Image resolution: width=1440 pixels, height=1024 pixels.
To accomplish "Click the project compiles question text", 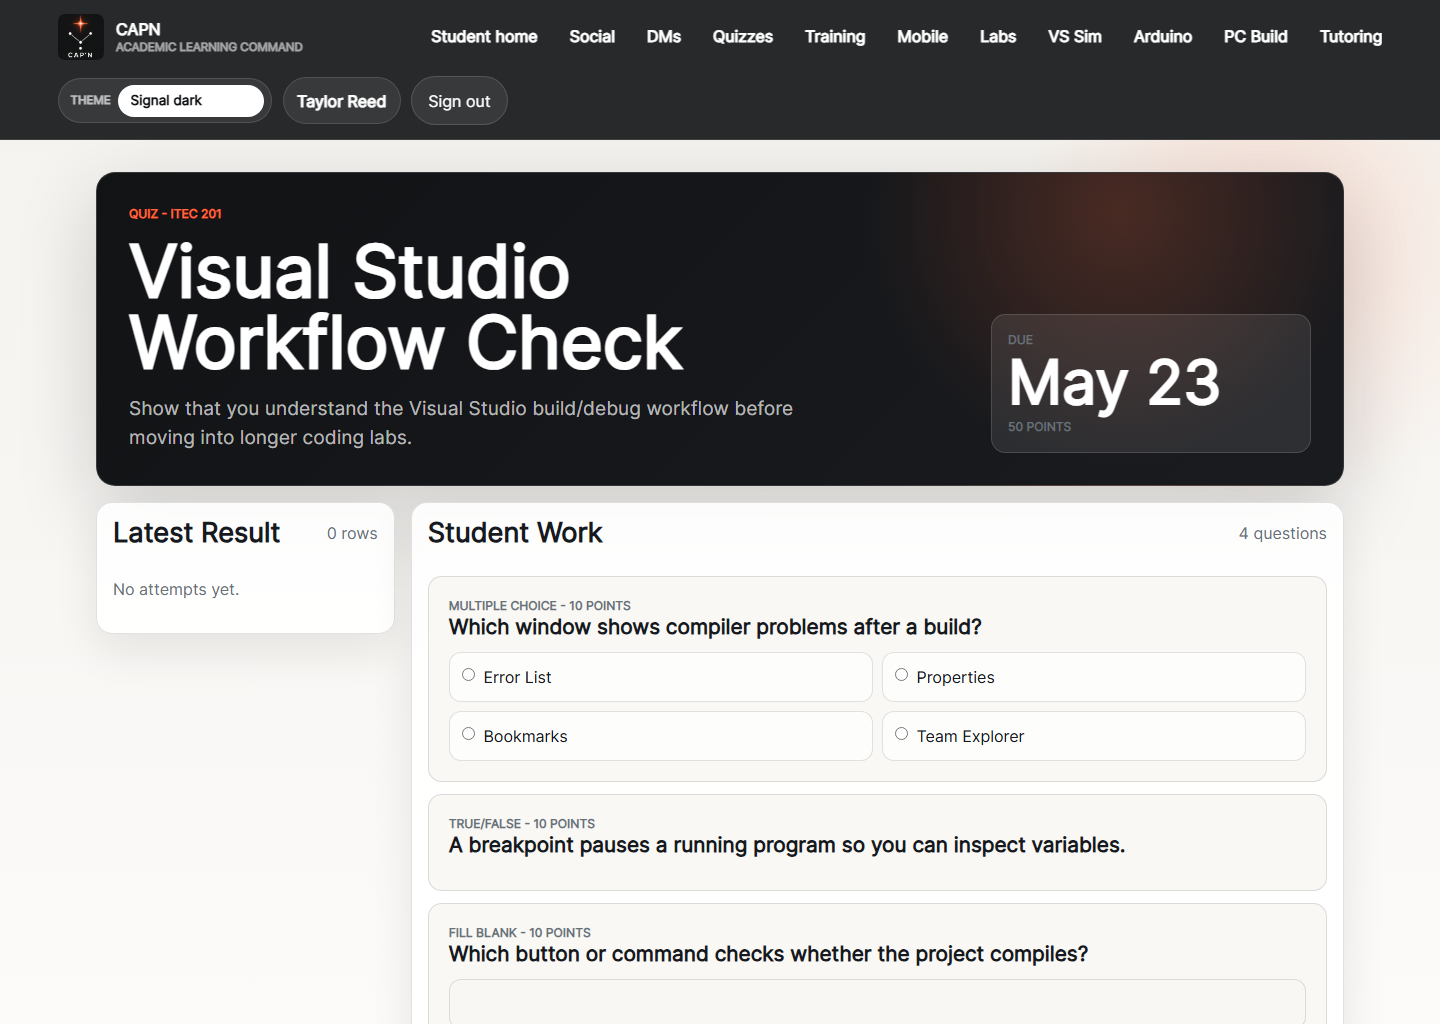I will [768, 954].
